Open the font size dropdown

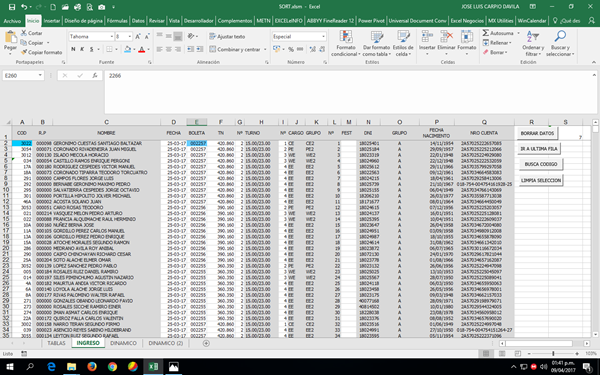pos(130,36)
